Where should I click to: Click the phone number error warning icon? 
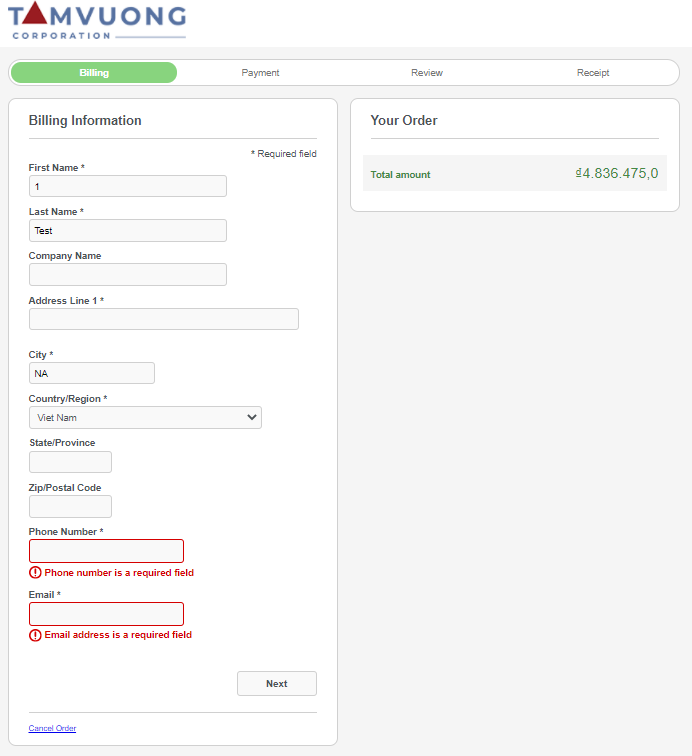pyautogui.click(x=35, y=573)
